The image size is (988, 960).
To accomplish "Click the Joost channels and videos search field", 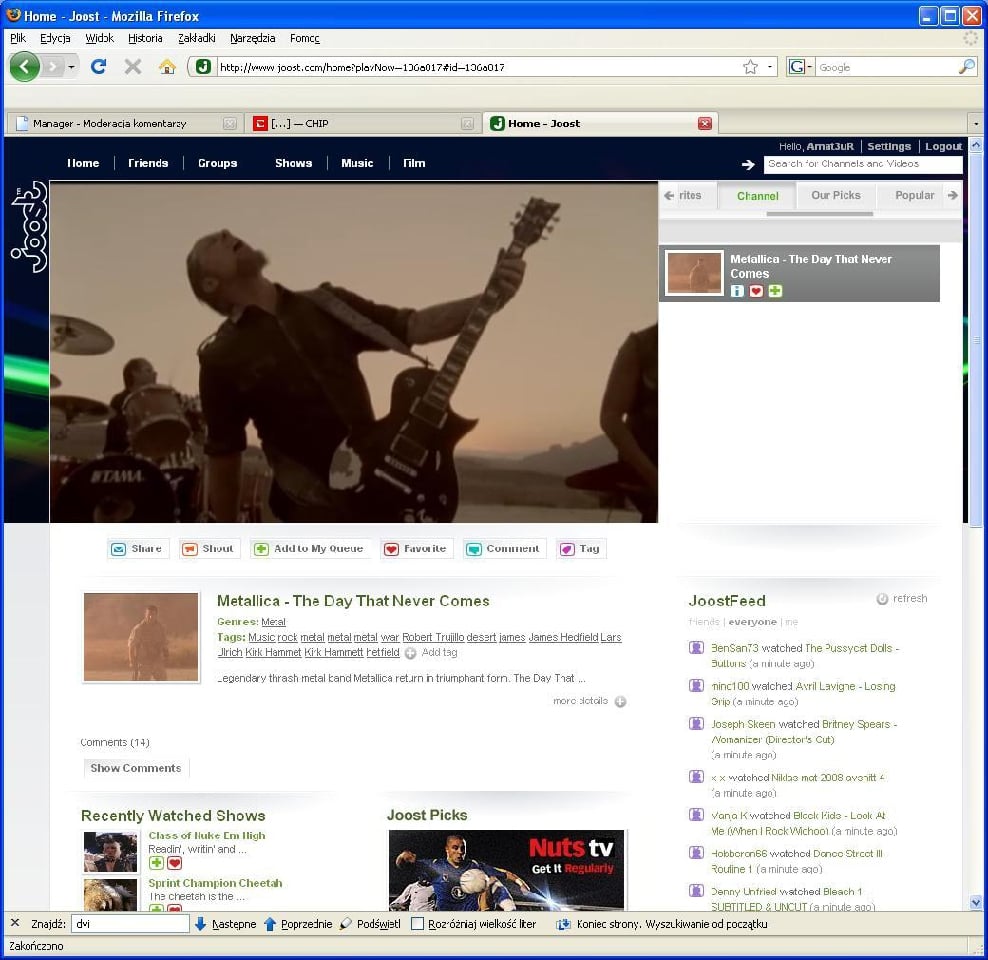I will coord(862,164).
